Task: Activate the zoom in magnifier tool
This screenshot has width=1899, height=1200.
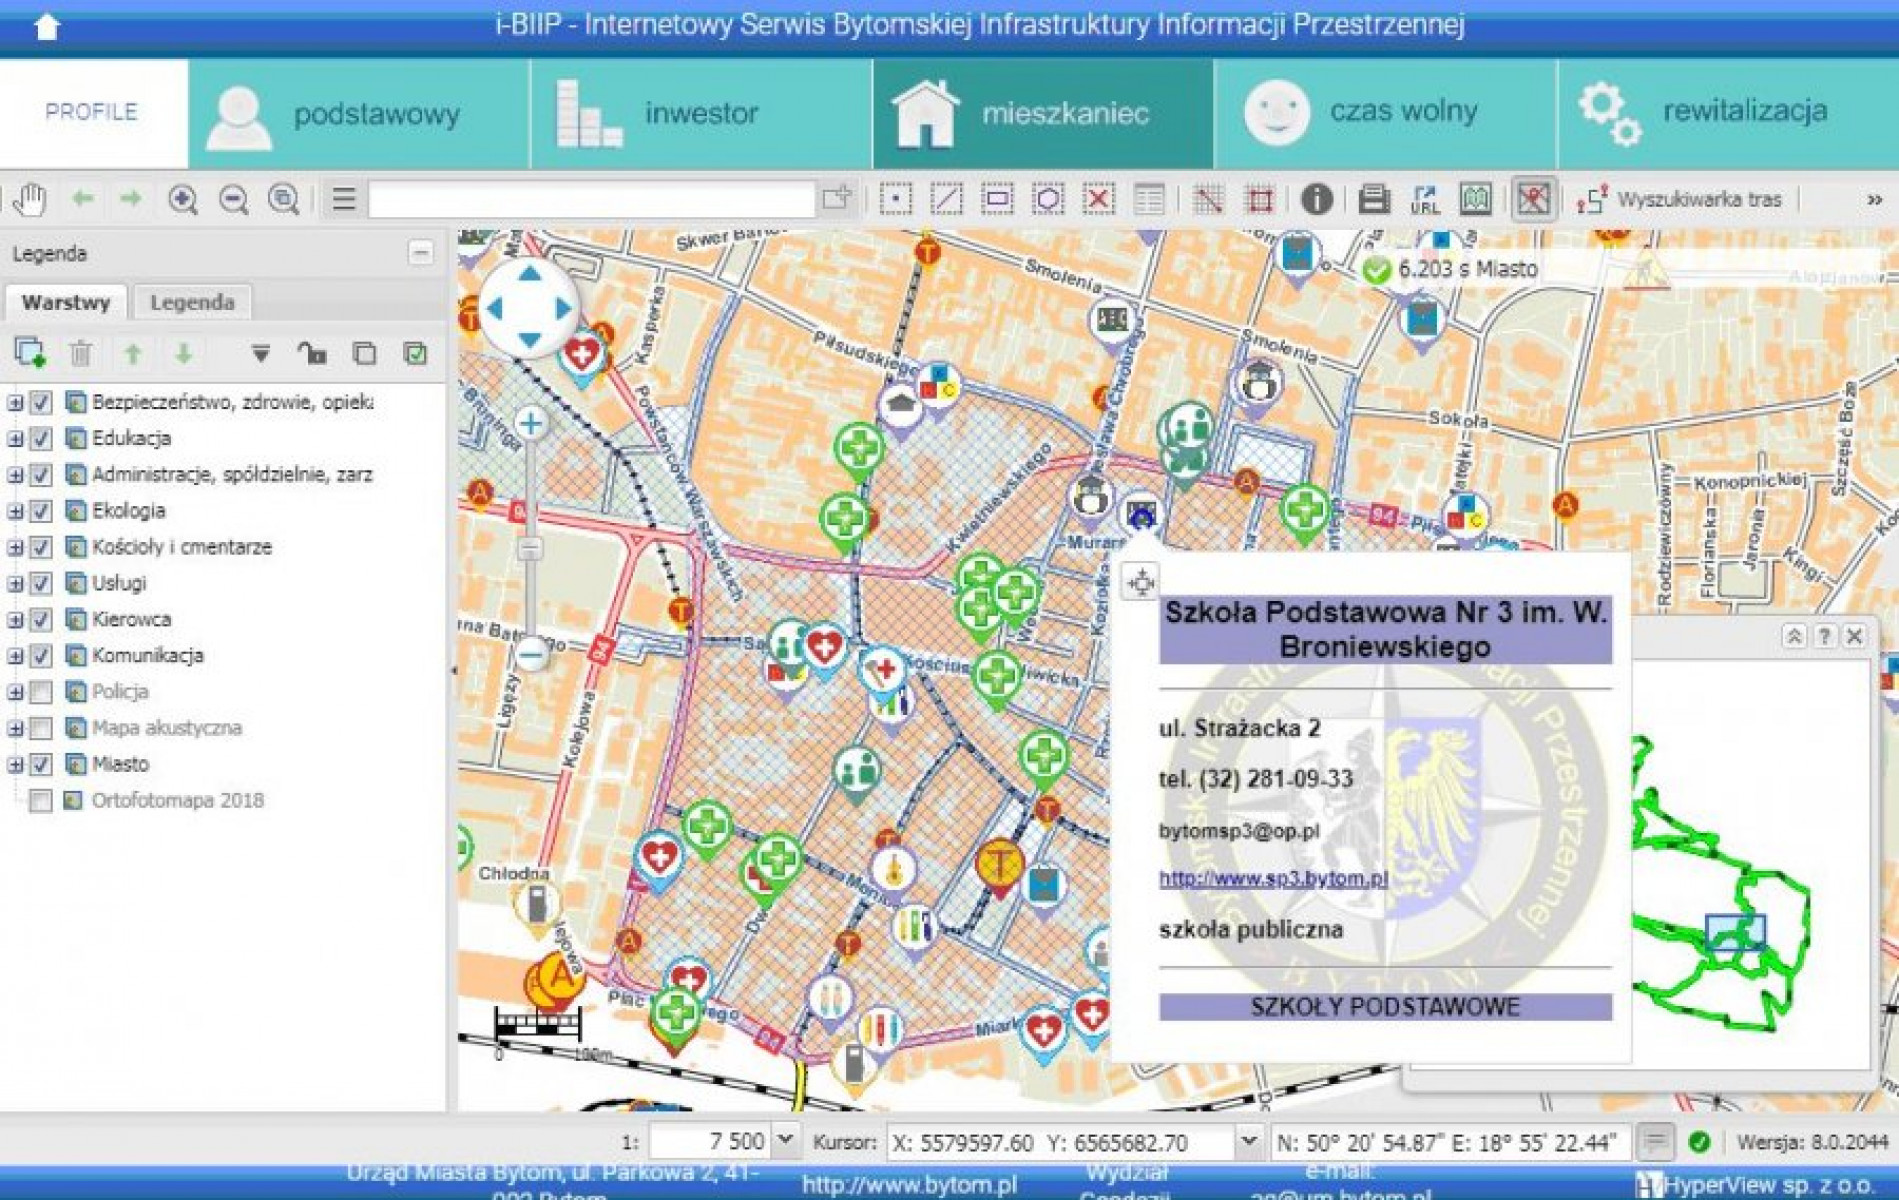Action: [x=182, y=199]
